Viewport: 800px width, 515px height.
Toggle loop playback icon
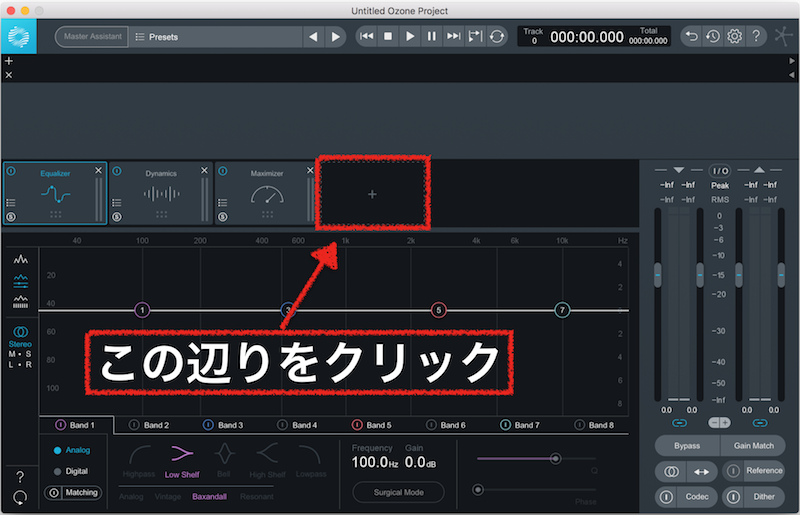(x=496, y=36)
